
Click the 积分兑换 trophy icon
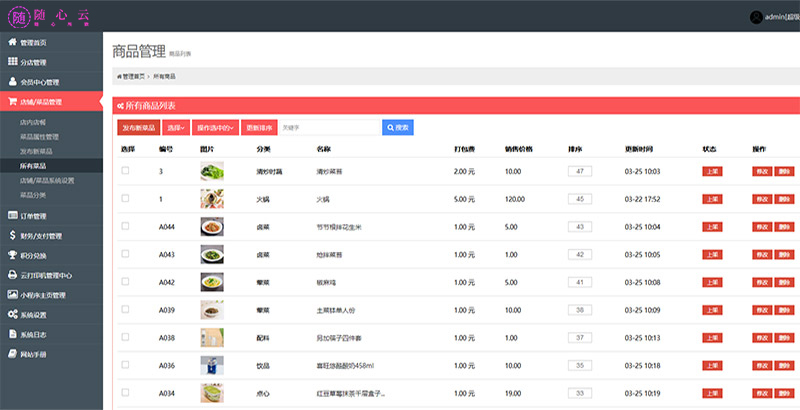click(x=12, y=255)
